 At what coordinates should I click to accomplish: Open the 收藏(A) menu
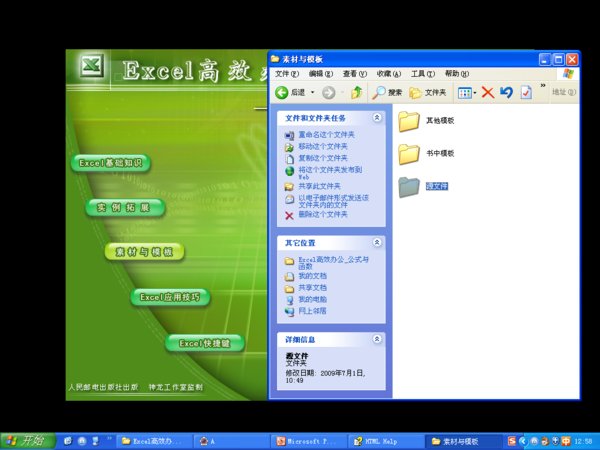(388, 73)
